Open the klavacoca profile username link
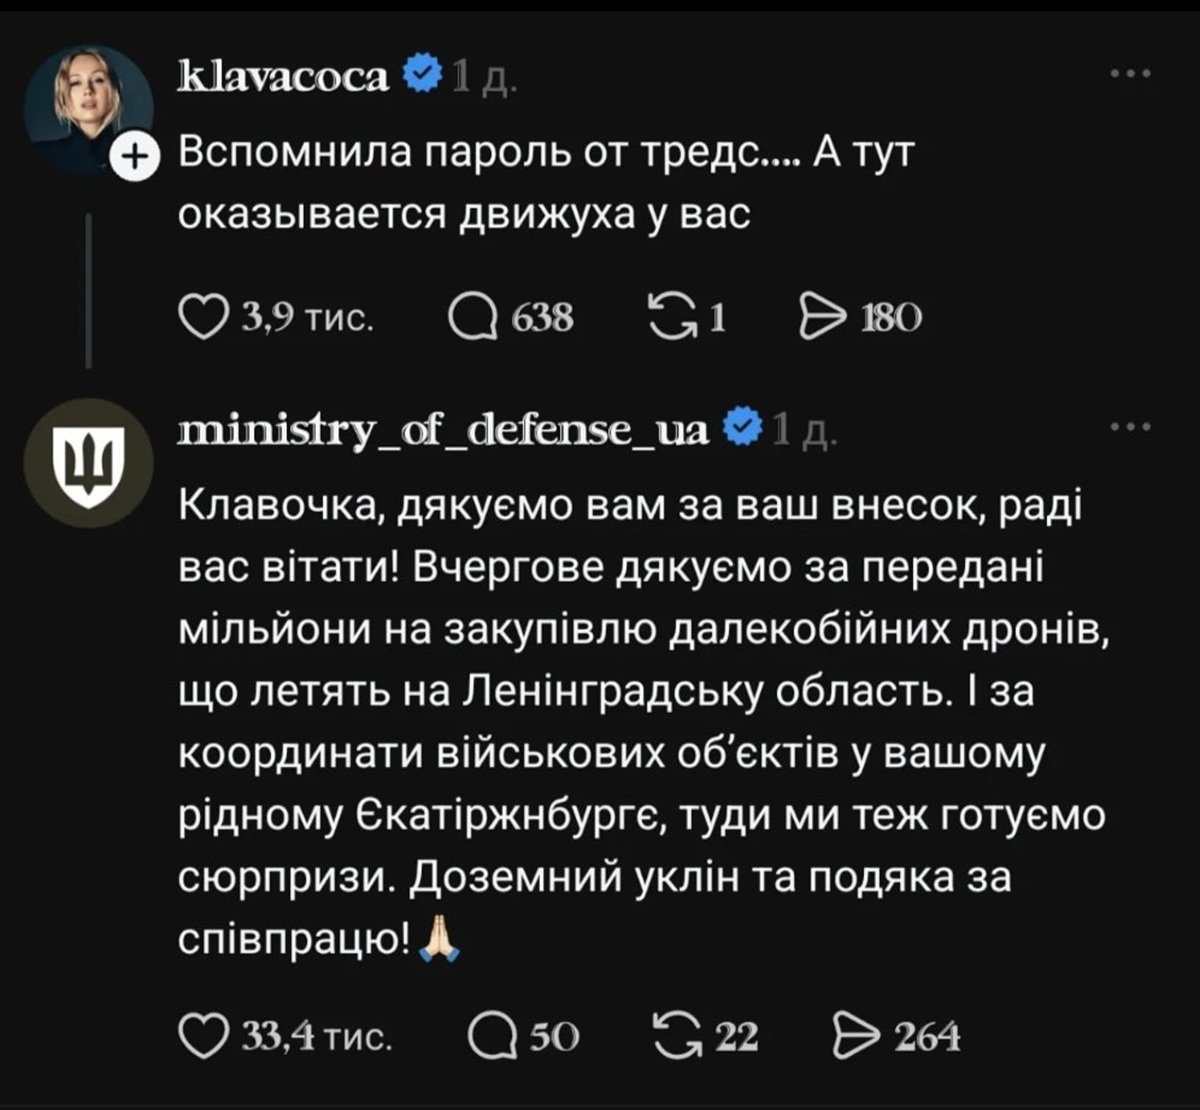The image size is (1200, 1110). coord(283,75)
